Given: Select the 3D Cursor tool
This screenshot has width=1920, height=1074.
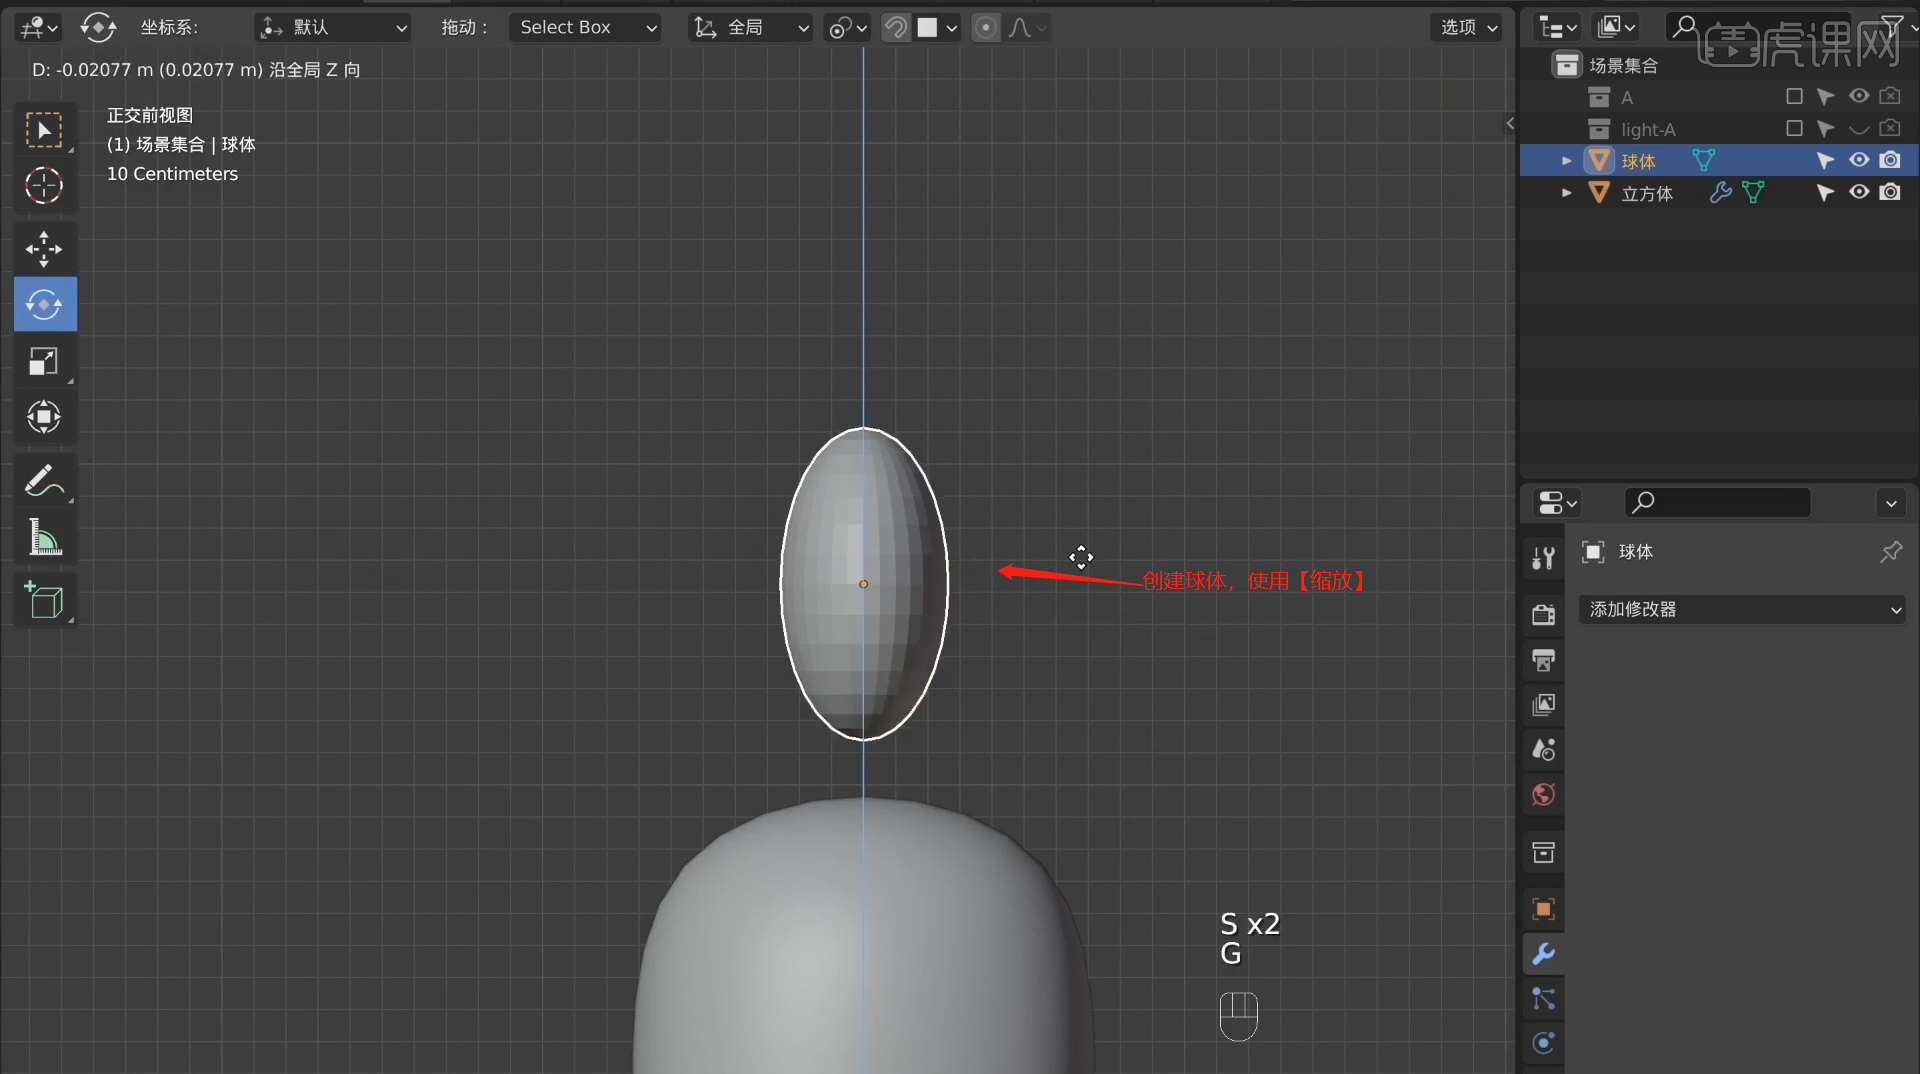Looking at the screenshot, I should [x=44, y=186].
